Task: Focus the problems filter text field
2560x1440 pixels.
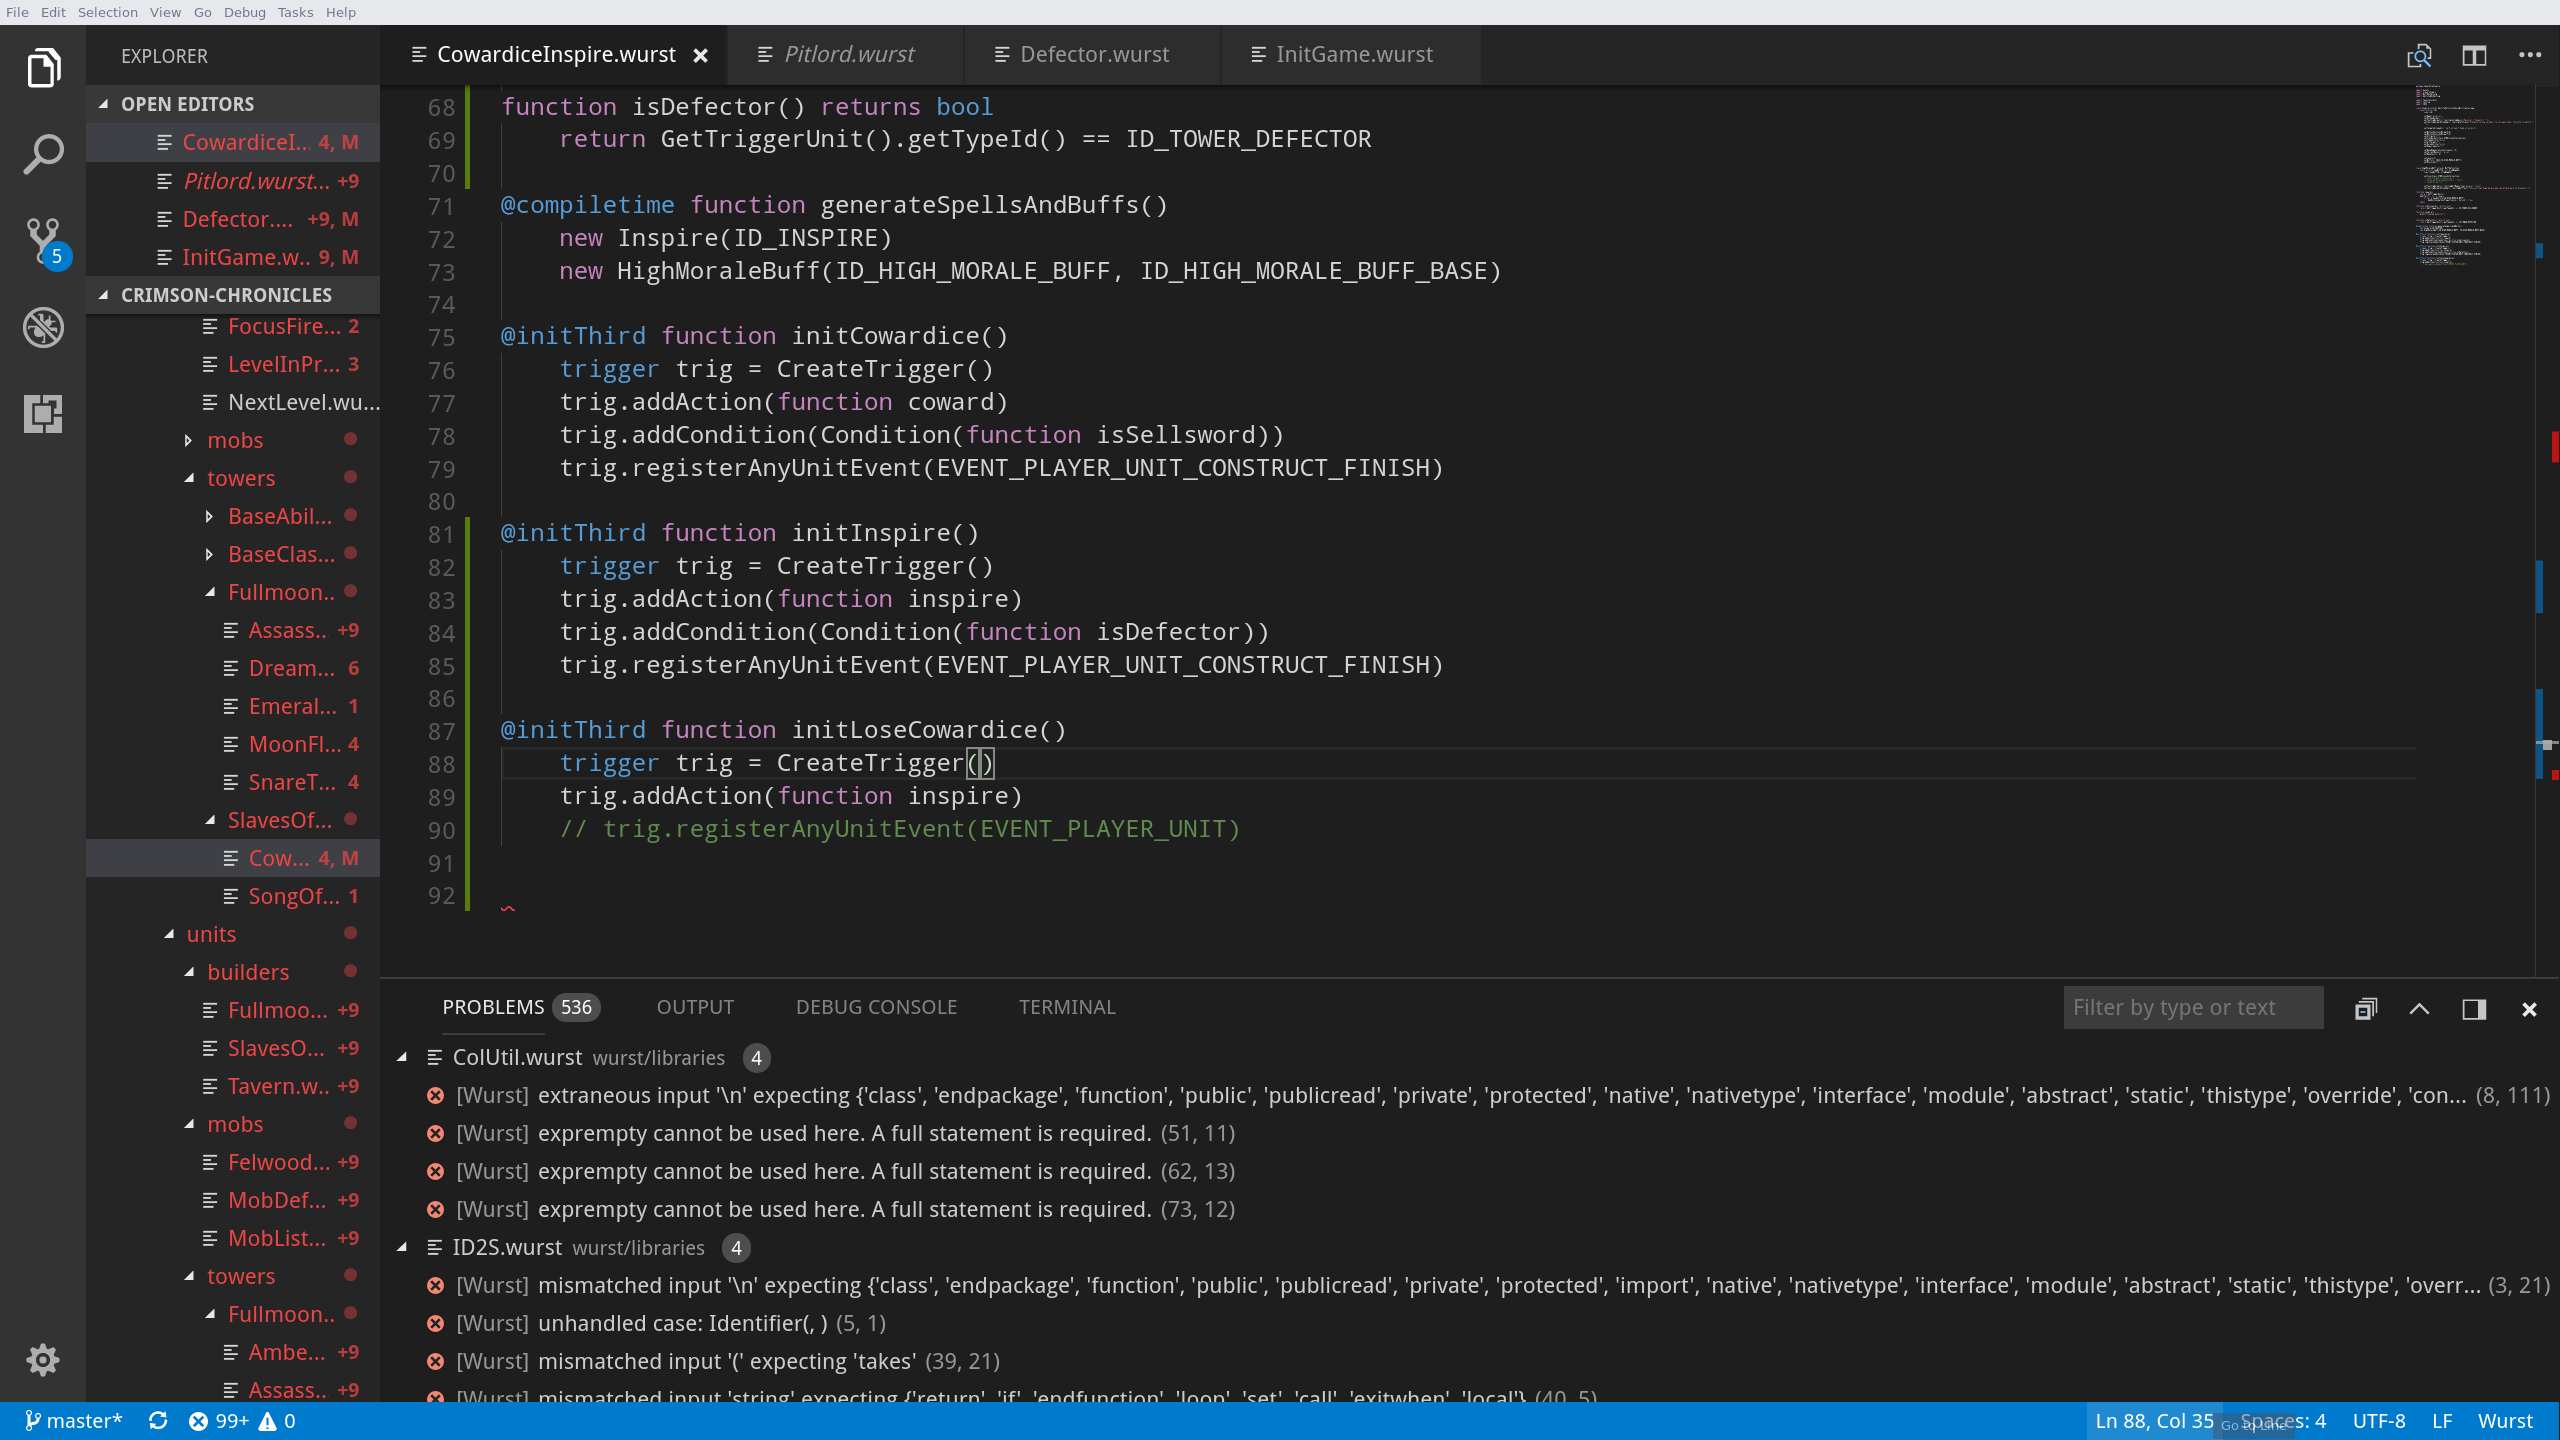Action: click(2192, 1007)
